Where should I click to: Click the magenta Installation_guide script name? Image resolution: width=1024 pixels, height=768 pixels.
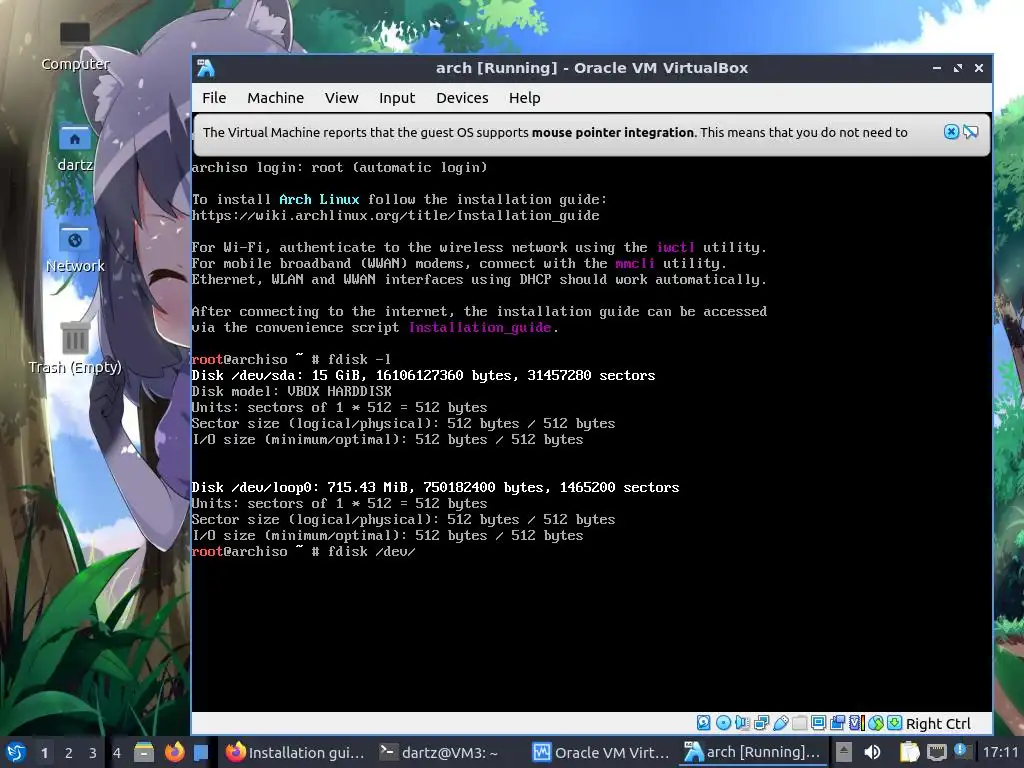(x=480, y=327)
